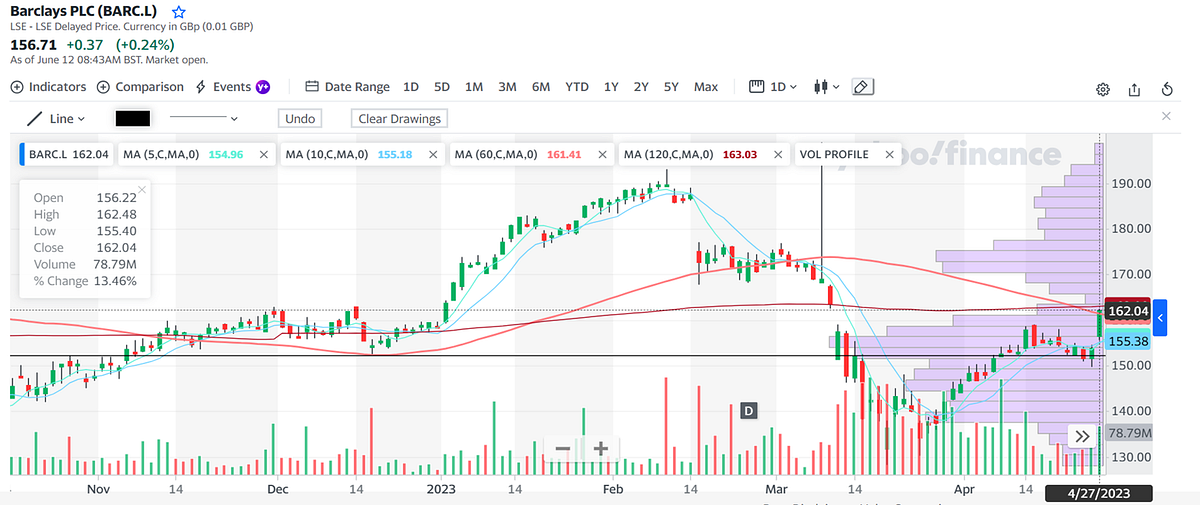Image resolution: width=1200 pixels, height=505 pixels.
Task: Click the Undo button
Action: click(x=300, y=118)
